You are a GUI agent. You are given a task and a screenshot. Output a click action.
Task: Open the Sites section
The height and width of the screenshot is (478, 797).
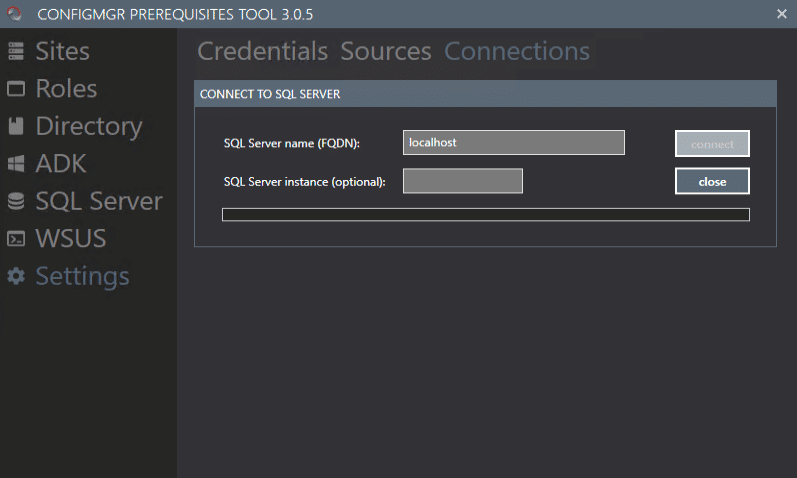pyautogui.click(x=62, y=51)
